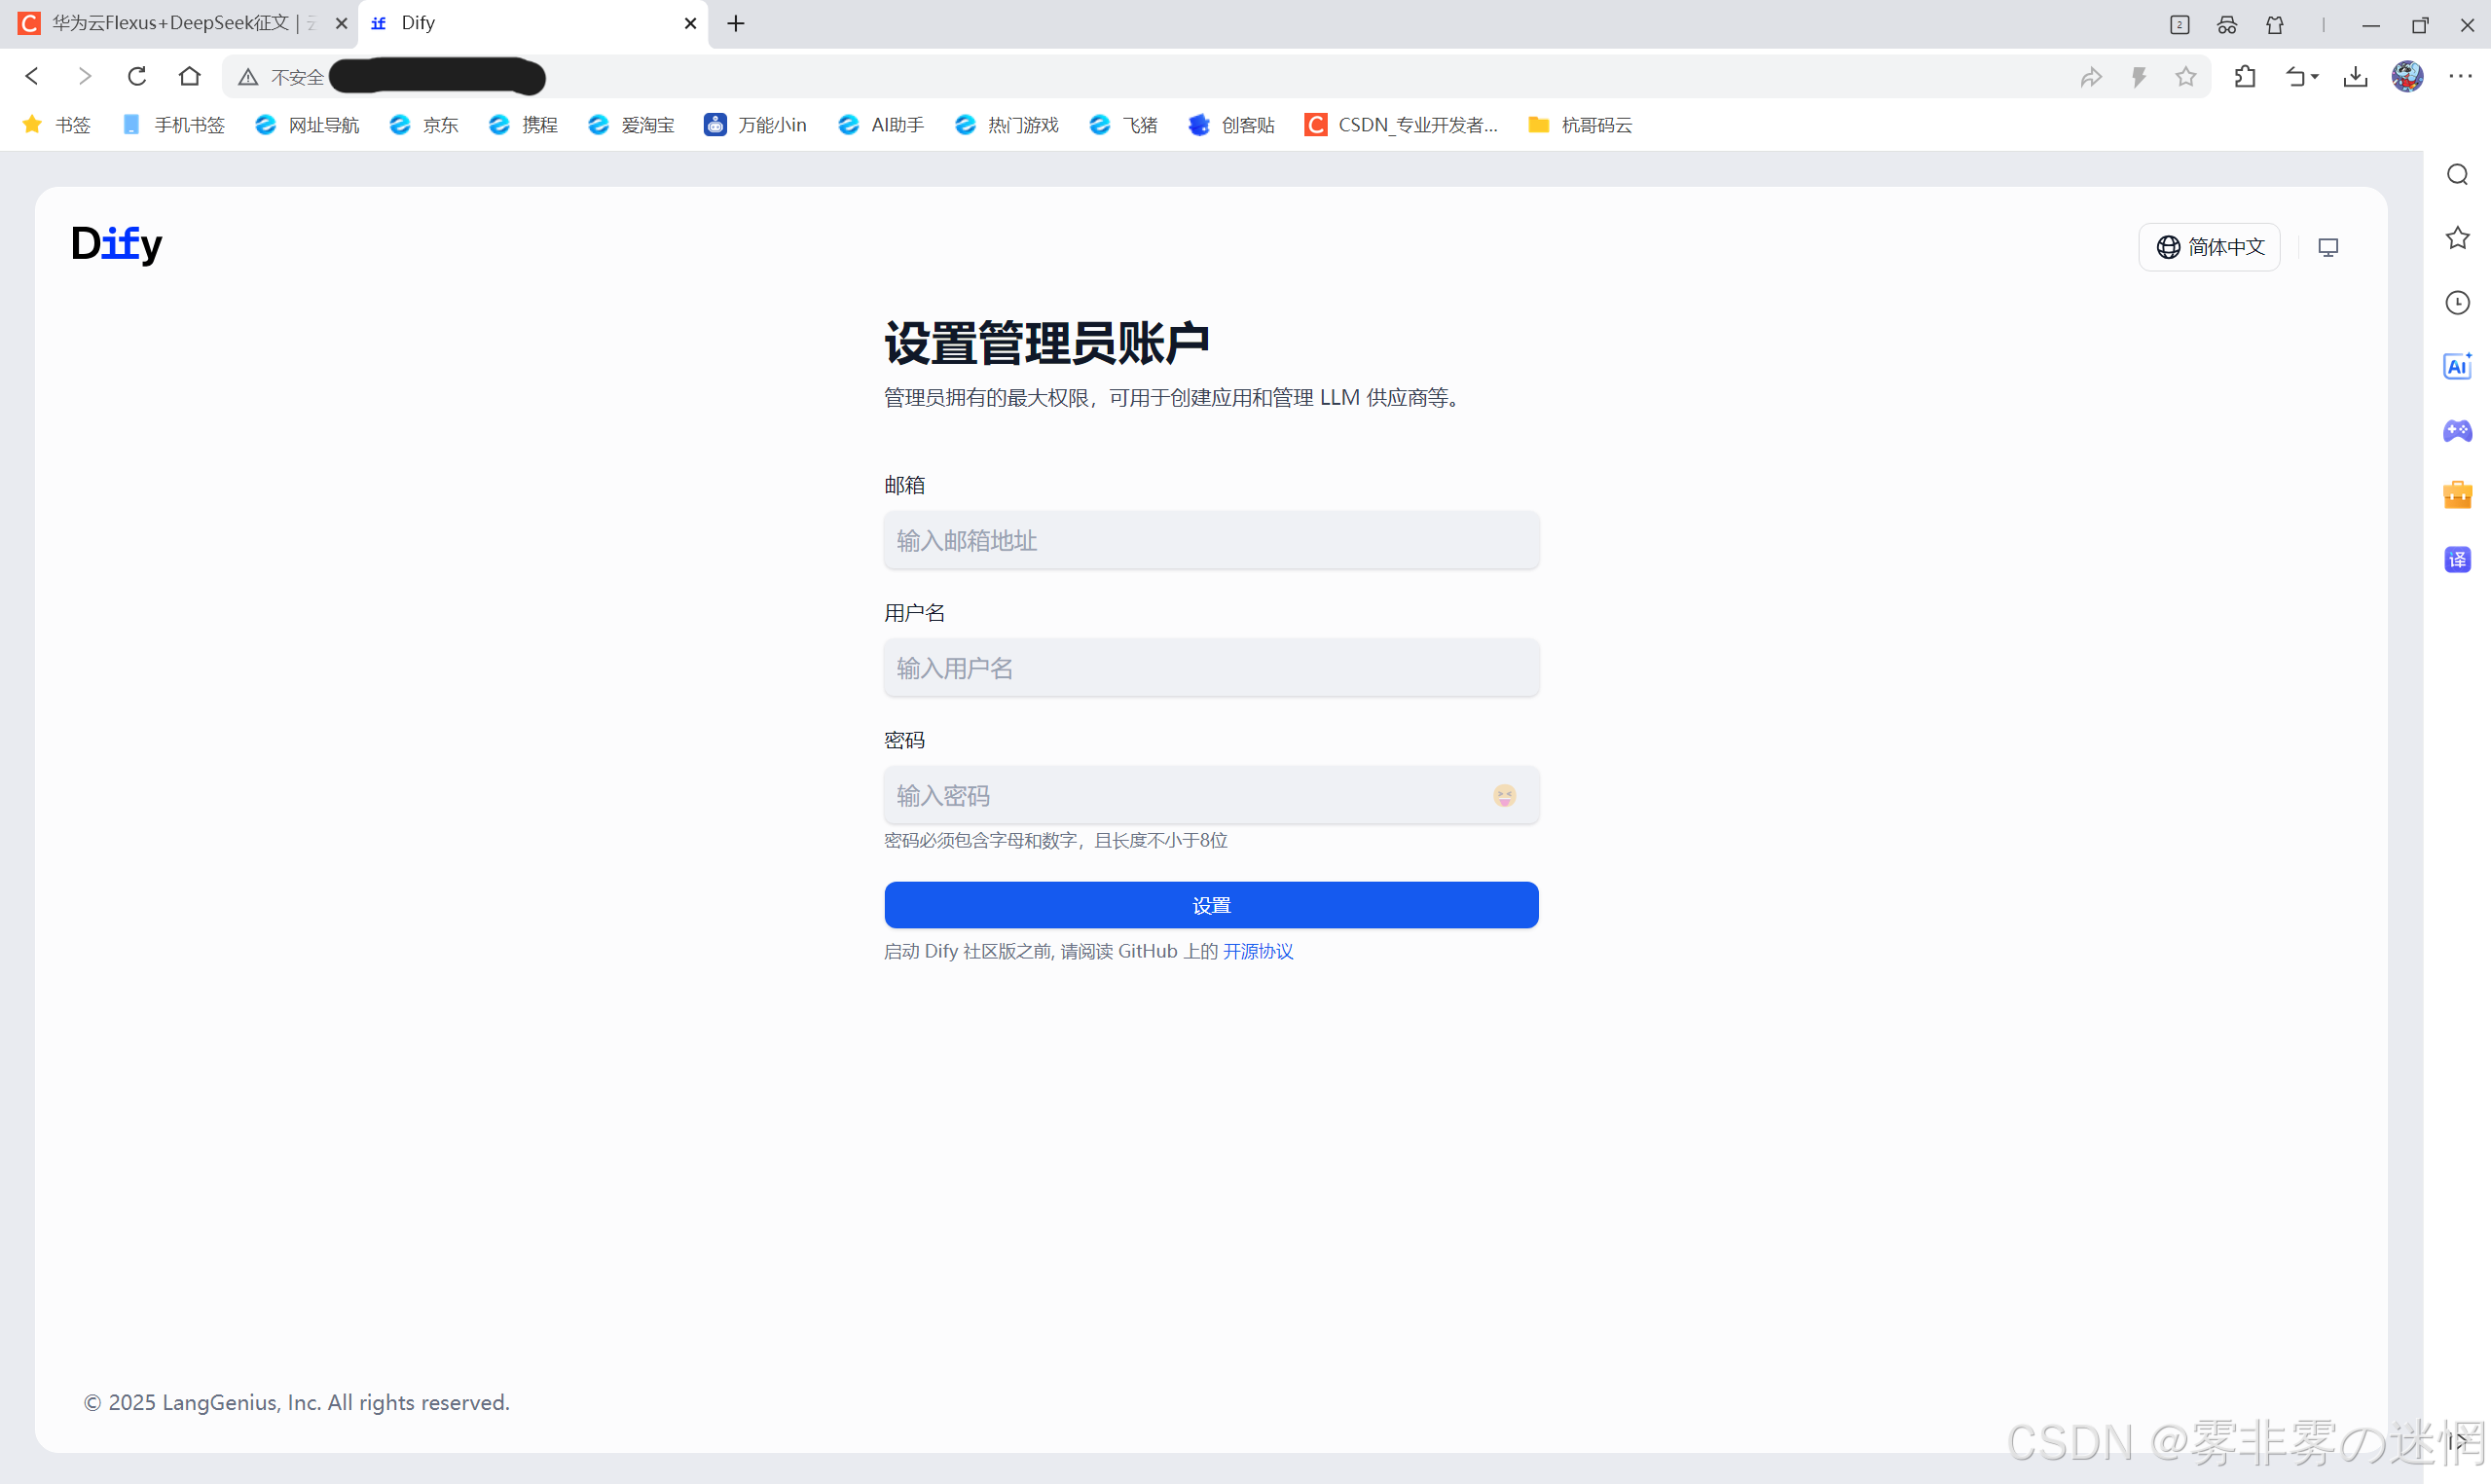This screenshot has height=1484, width=2491.
Task: Click the lightning bolt icon in address bar
Action: [2139, 77]
